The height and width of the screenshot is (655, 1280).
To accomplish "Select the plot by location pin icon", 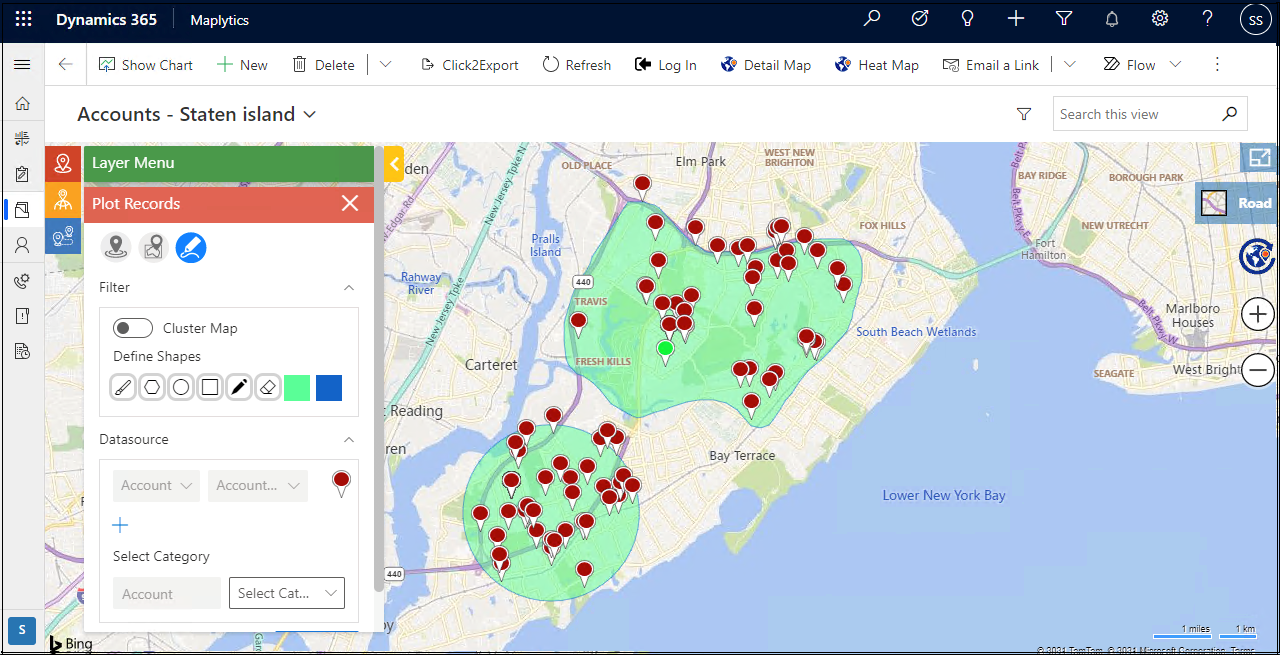I will (117, 247).
